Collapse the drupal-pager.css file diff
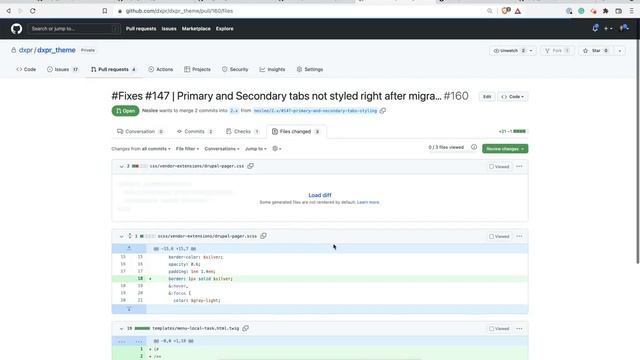The image size is (640, 360). (x=121, y=167)
